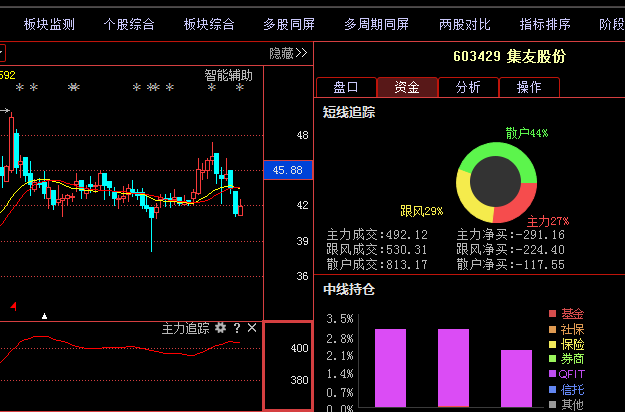Click the QFII legend swatch
The height and width of the screenshot is (412, 625).
click(552, 374)
